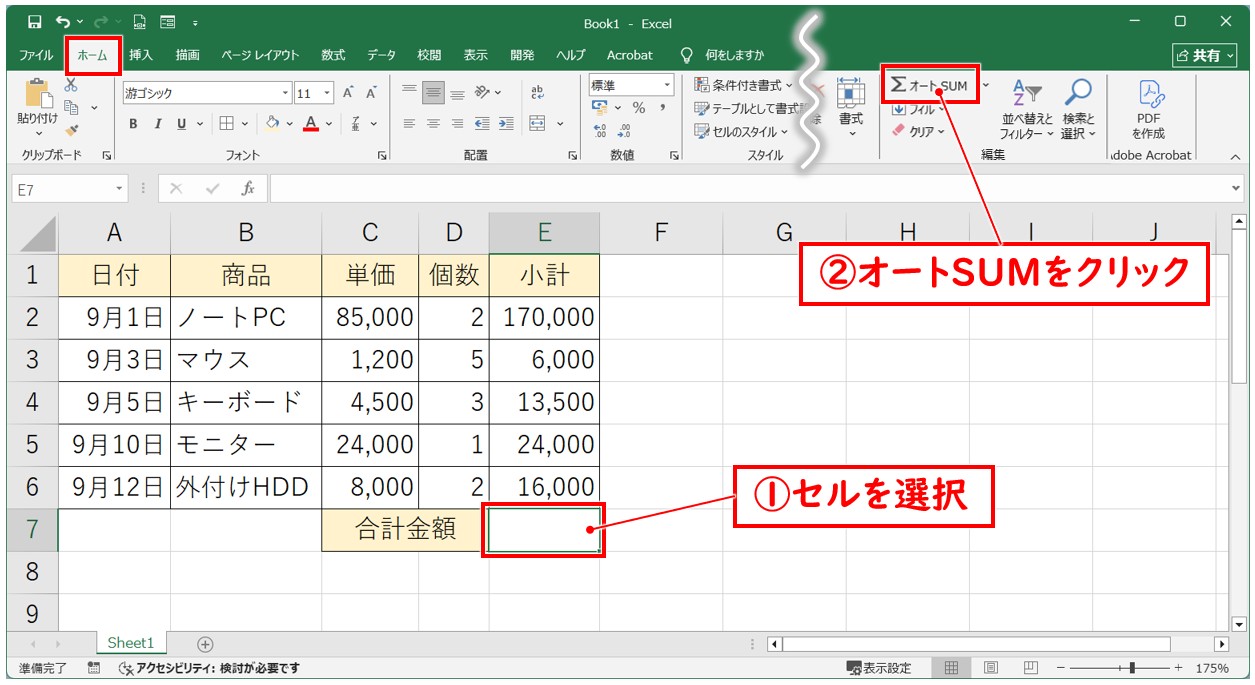Click the Undo arrow icon
The width and height of the screenshot is (1255, 685).
click(63, 22)
